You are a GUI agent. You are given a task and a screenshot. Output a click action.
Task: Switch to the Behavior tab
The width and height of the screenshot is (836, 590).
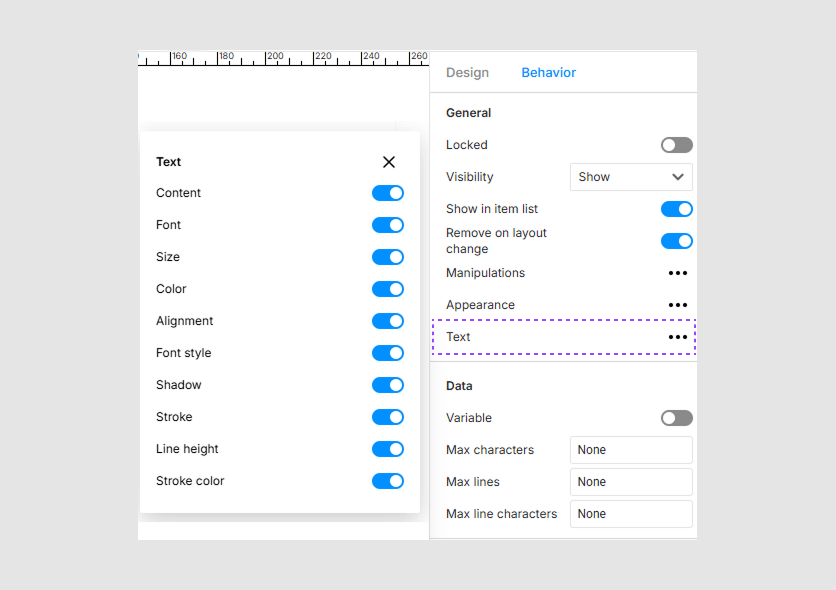click(x=548, y=72)
